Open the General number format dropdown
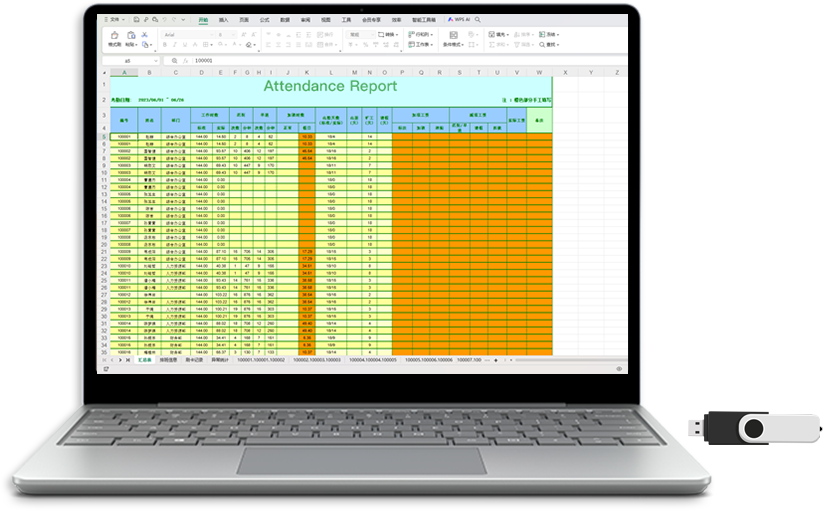This screenshot has width=823, height=511. [x=360, y=35]
